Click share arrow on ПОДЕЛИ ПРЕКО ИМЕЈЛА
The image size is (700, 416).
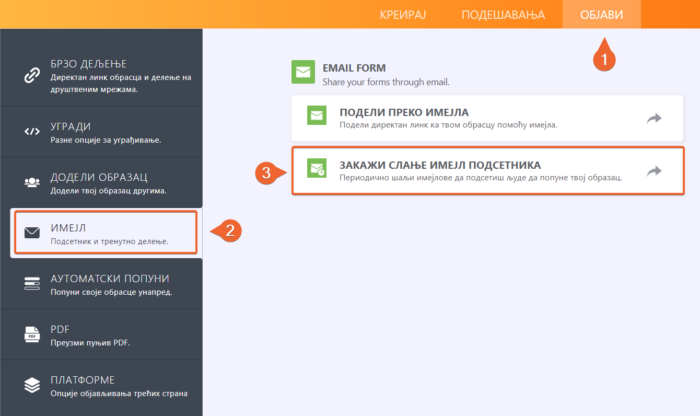(654, 118)
